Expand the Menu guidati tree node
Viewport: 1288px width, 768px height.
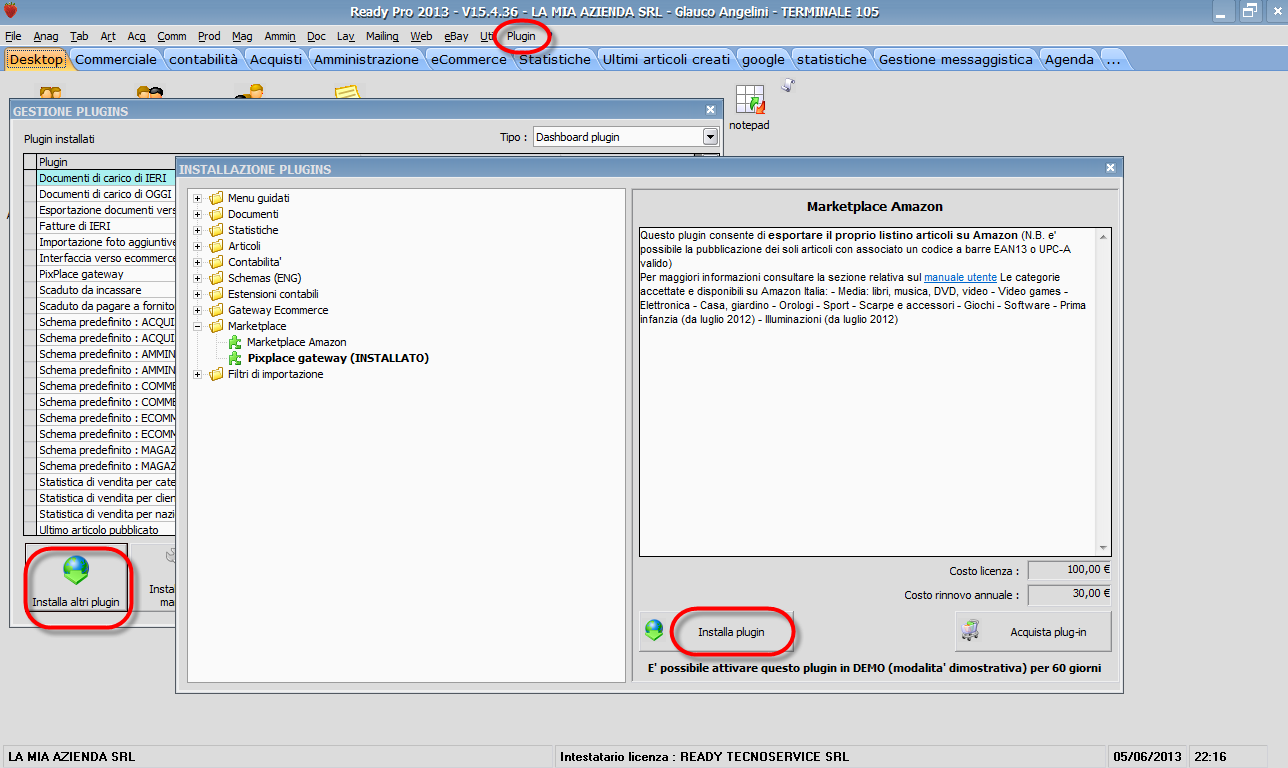coord(198,198)
